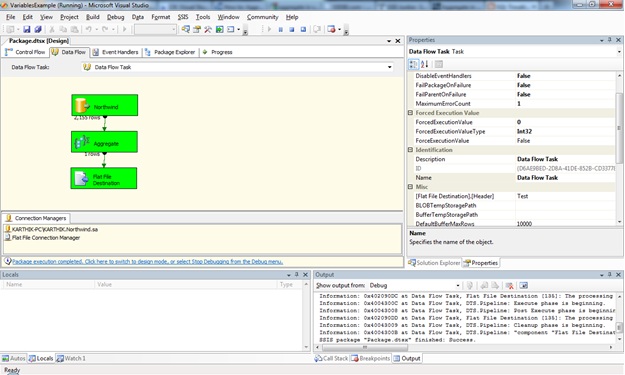Open the Project menu

tap(69, 17)
